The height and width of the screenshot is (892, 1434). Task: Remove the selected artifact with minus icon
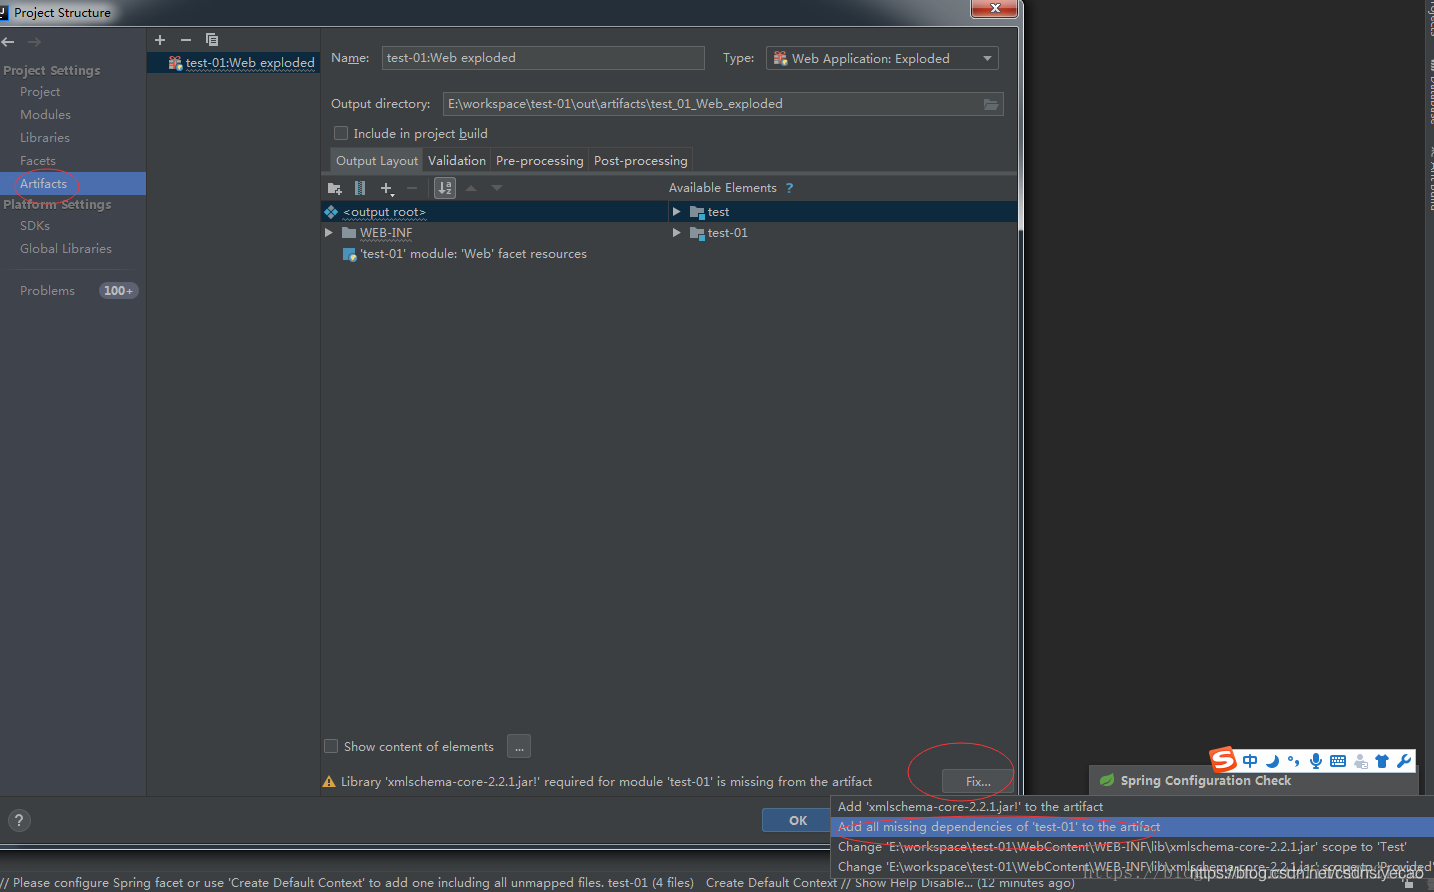(186, 40)
